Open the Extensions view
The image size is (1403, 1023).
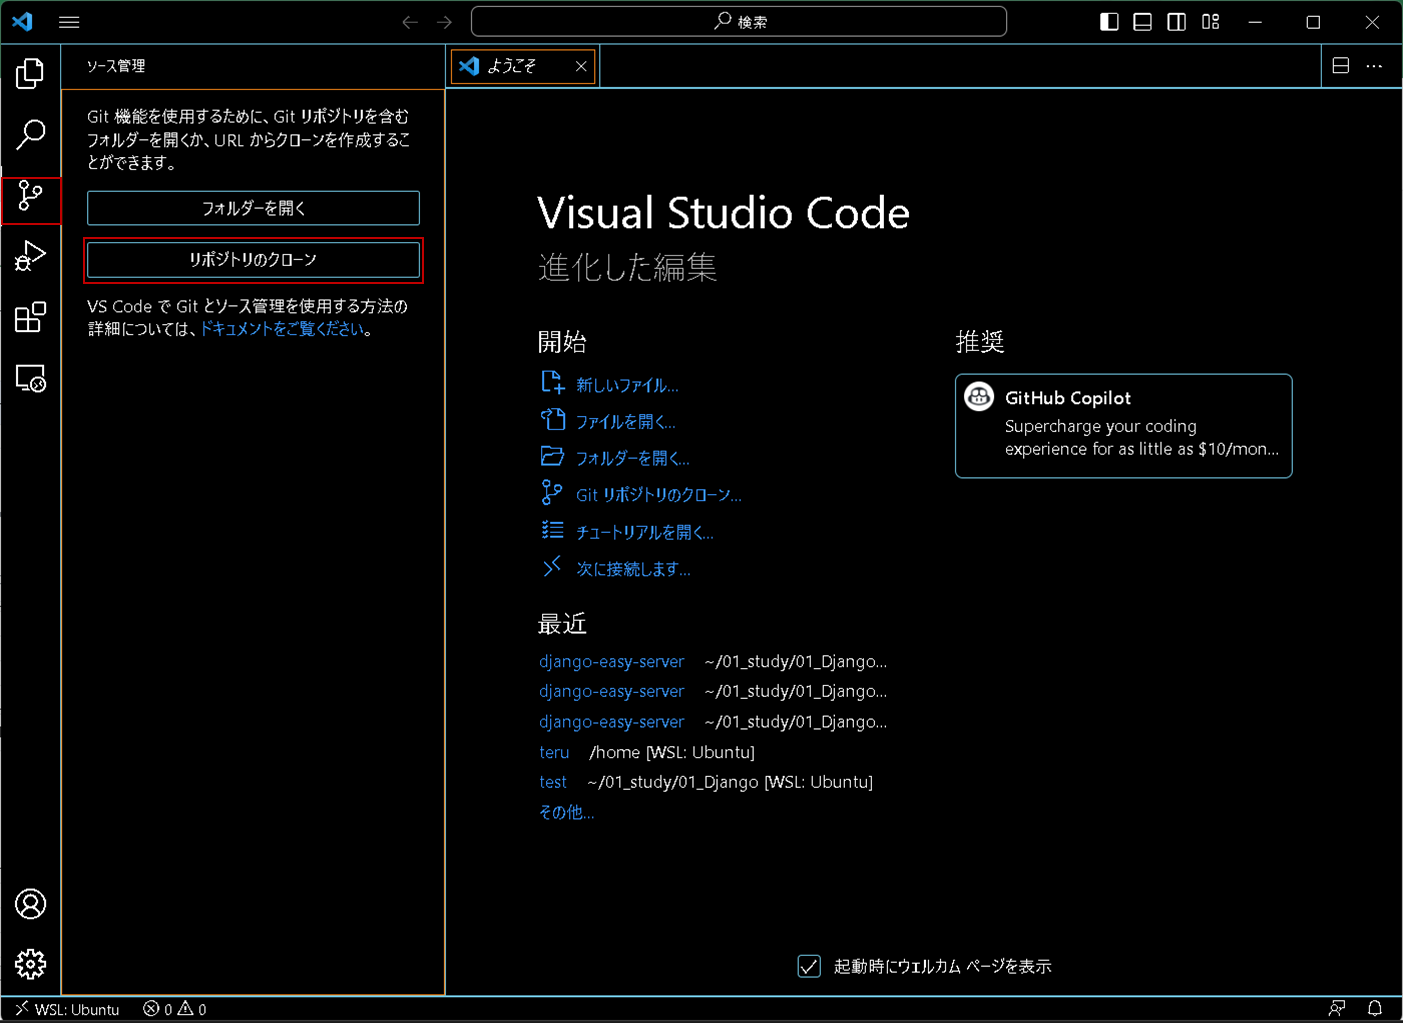pos(30,318)
